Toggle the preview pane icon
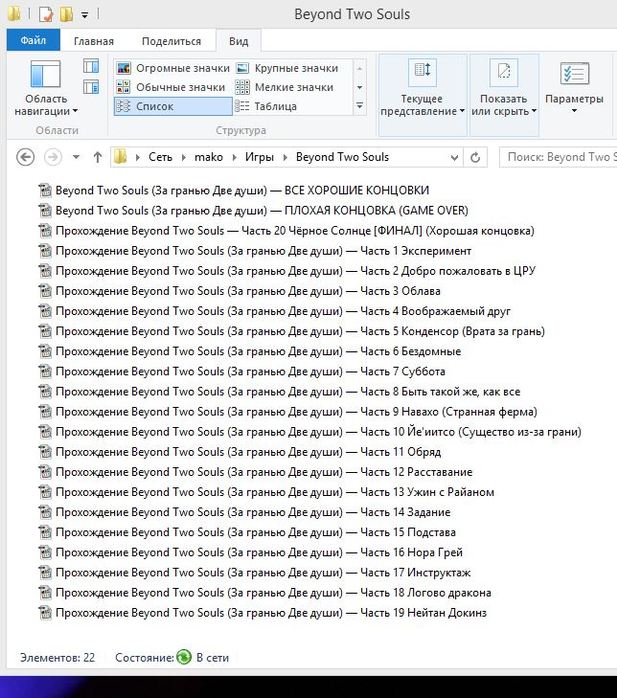 coord(91,66)
